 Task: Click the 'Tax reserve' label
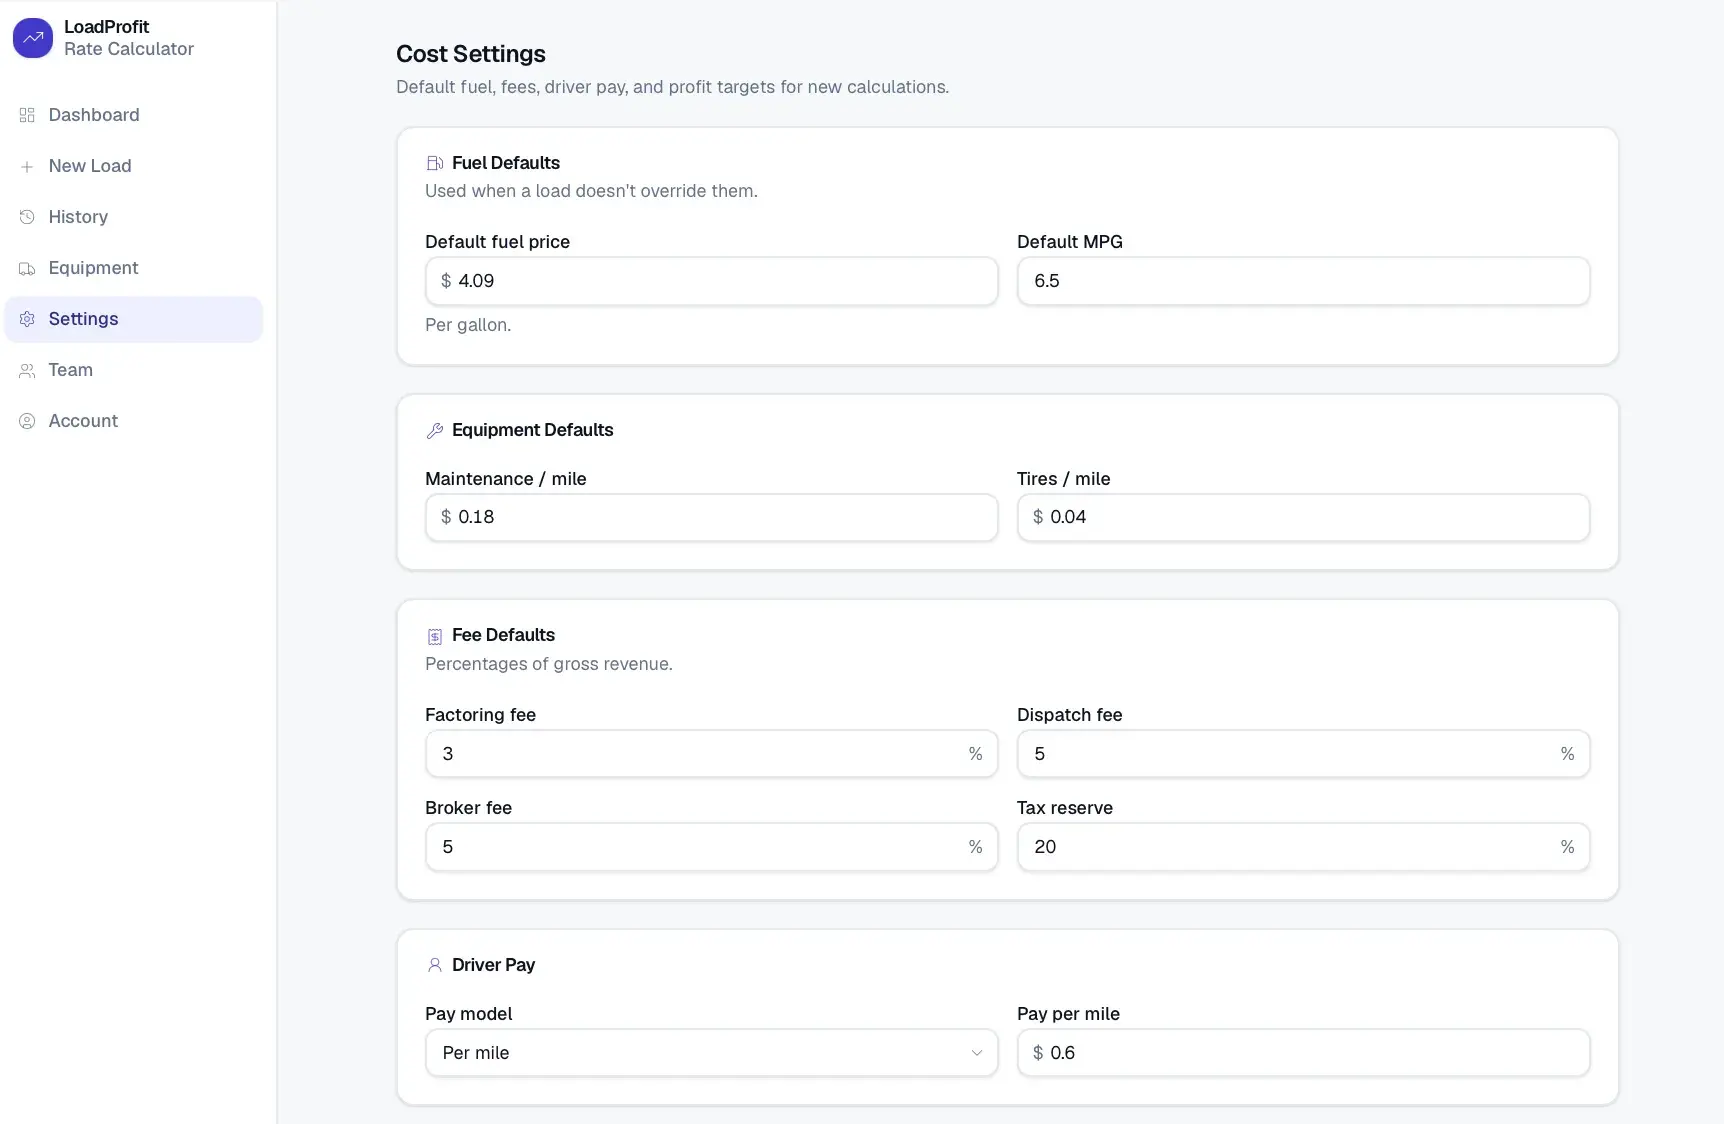pyautogui.click(x=1065, y=808)
